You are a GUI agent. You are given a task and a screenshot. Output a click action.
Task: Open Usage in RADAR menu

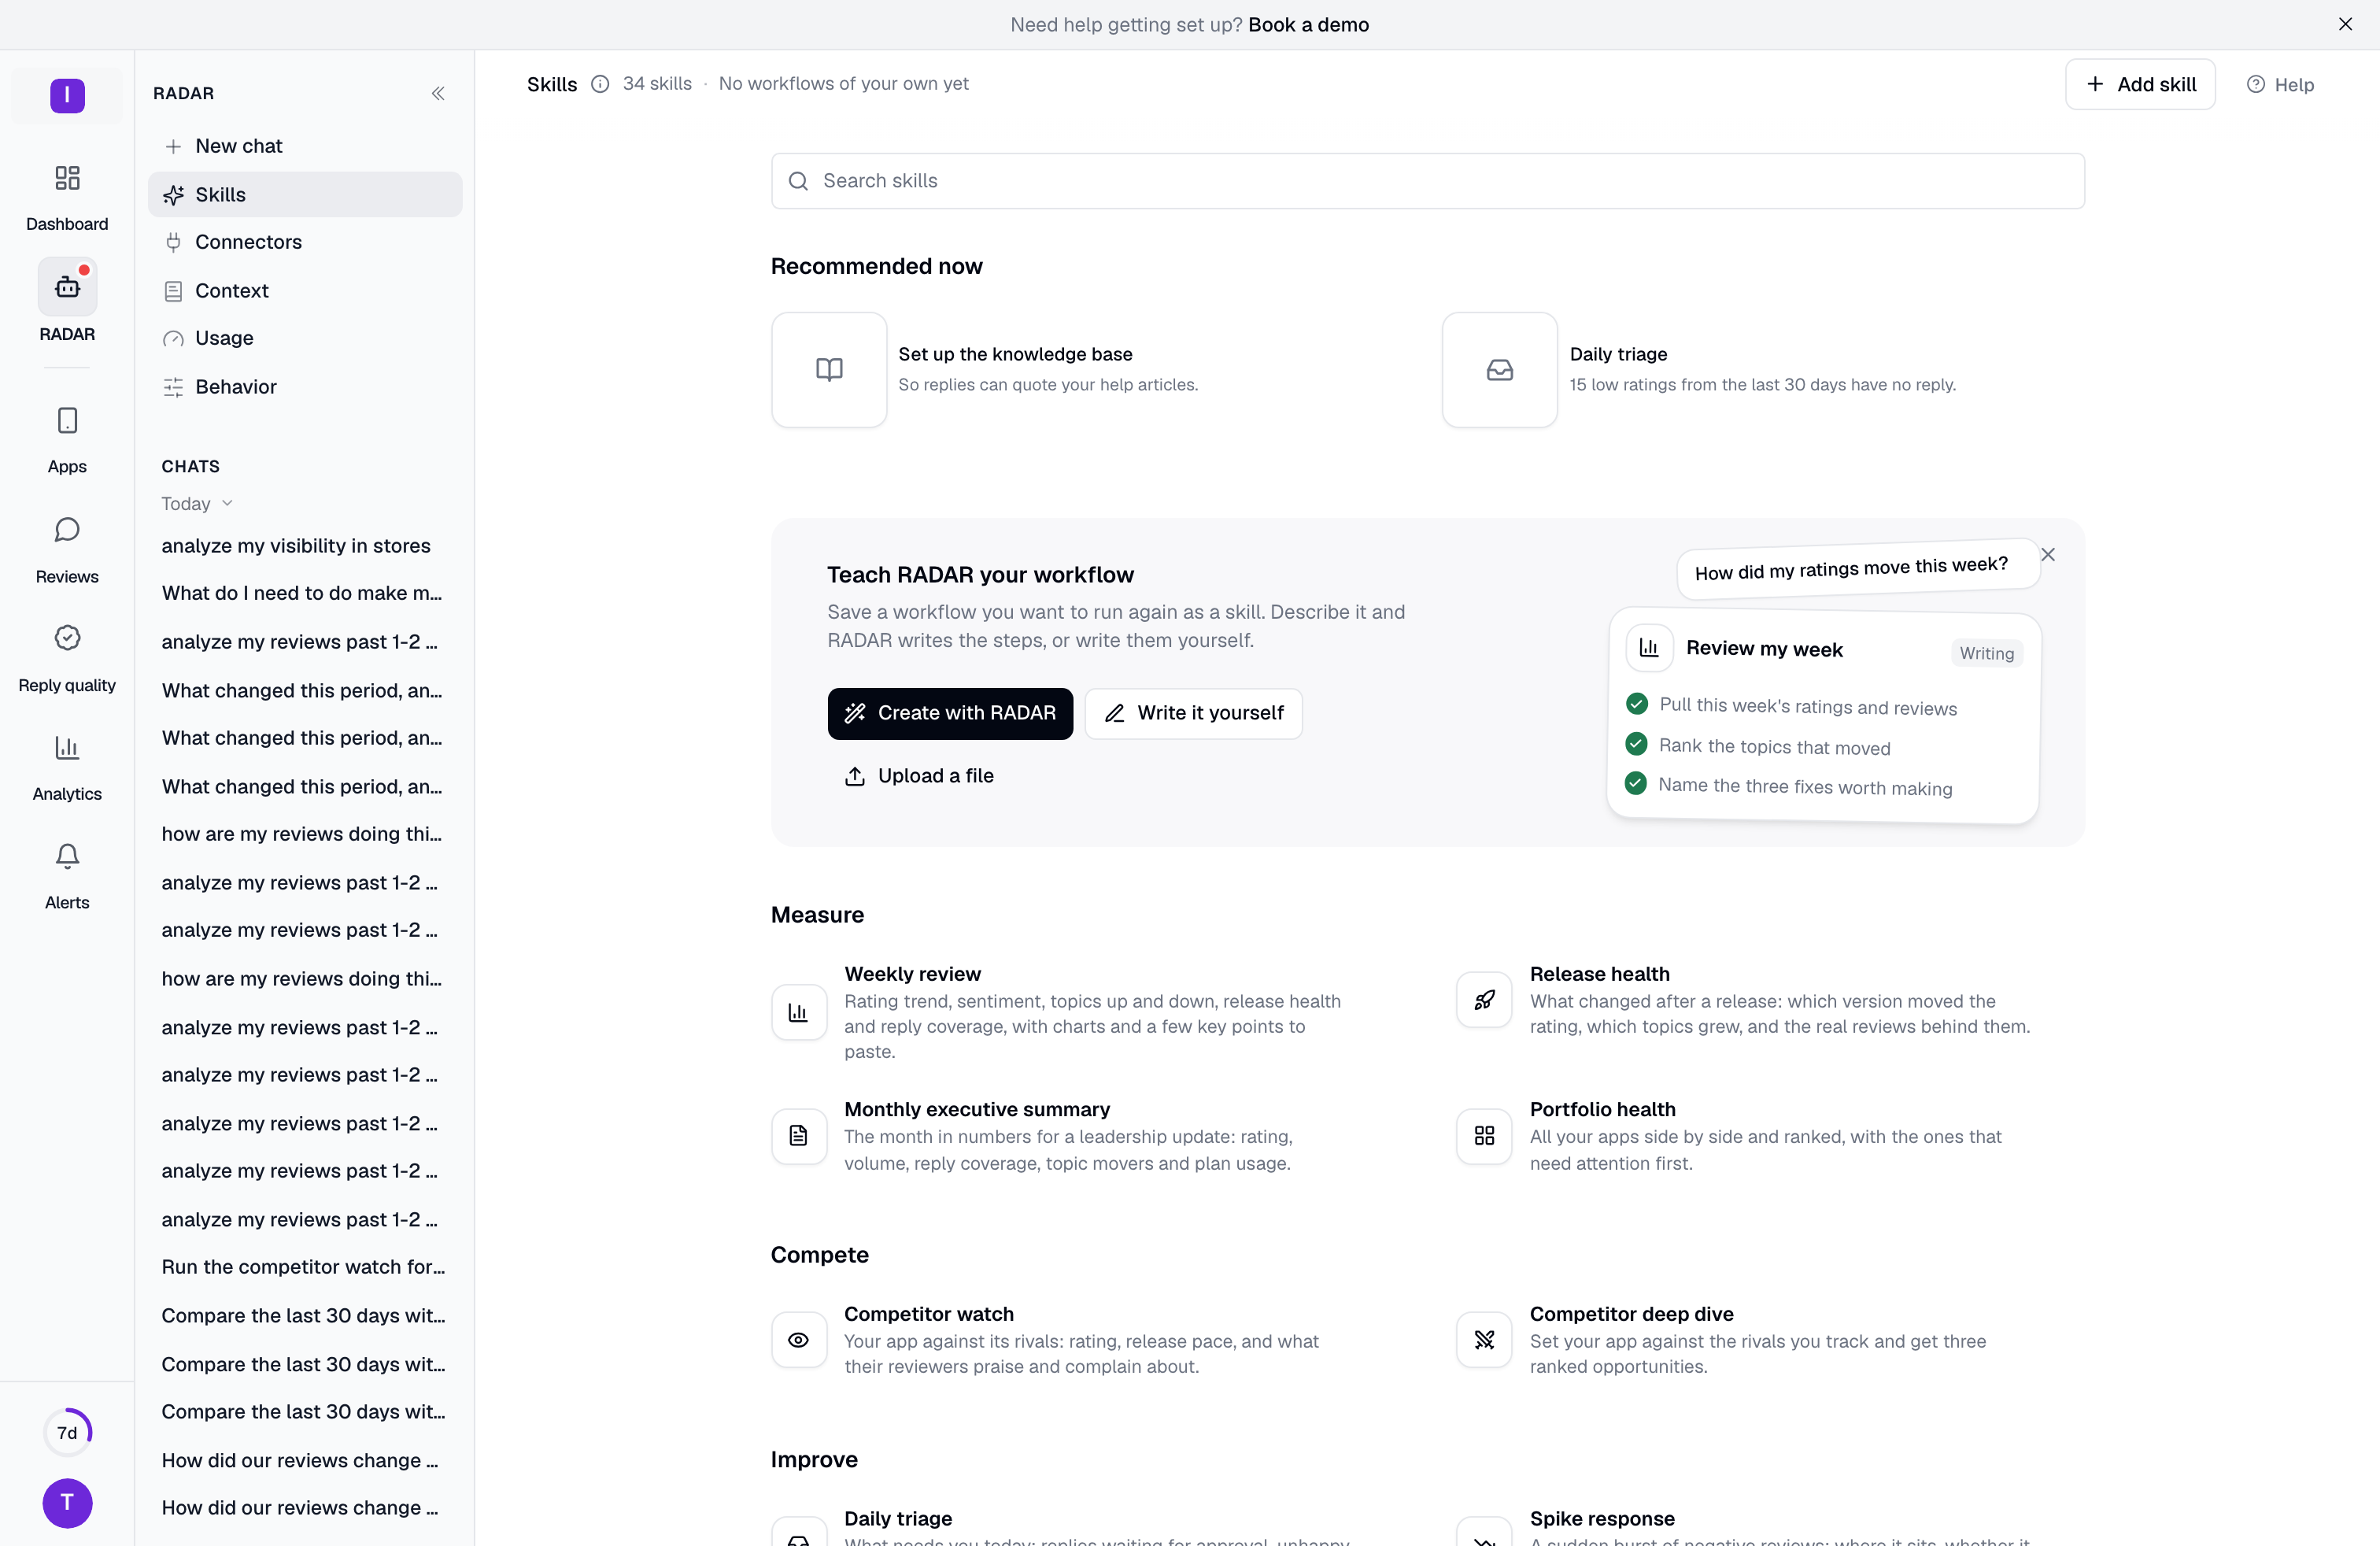305,338
